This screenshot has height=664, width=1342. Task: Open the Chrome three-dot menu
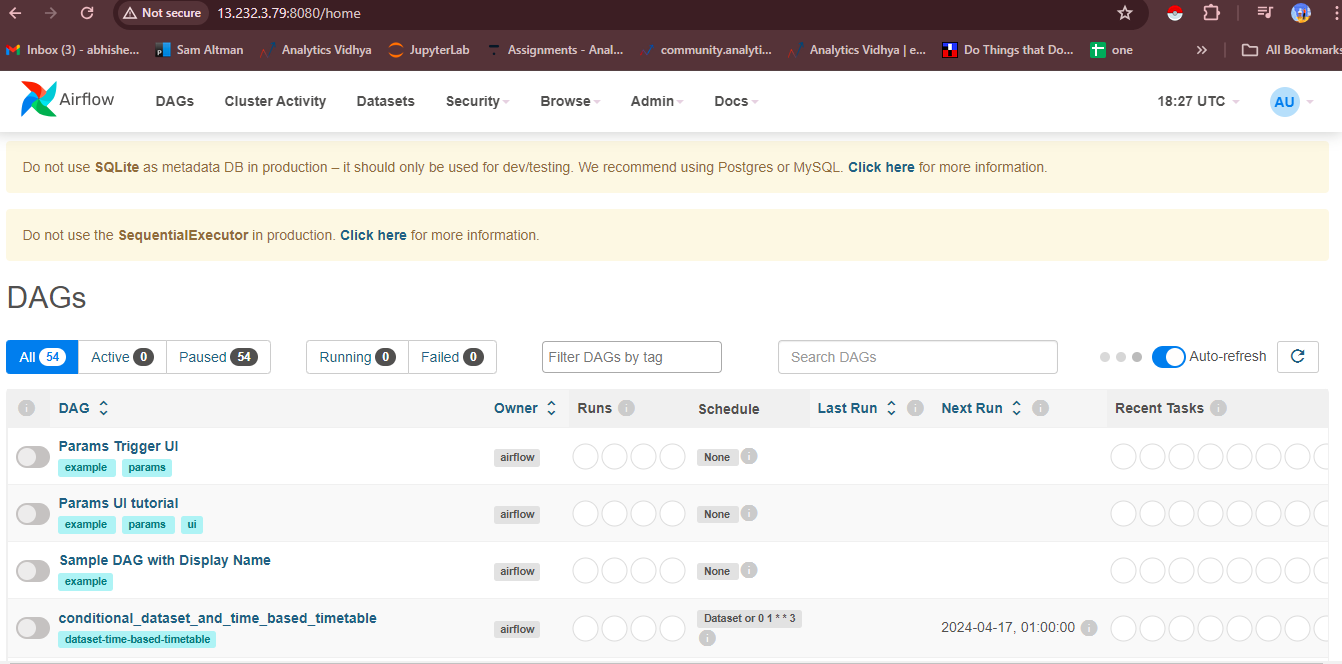click(1336, 13)
